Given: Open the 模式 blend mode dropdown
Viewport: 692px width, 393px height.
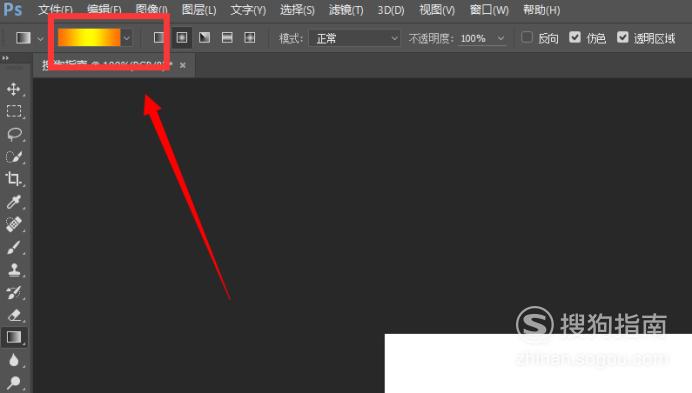Looking at the screenshot, I should click(x=354, y=39).
